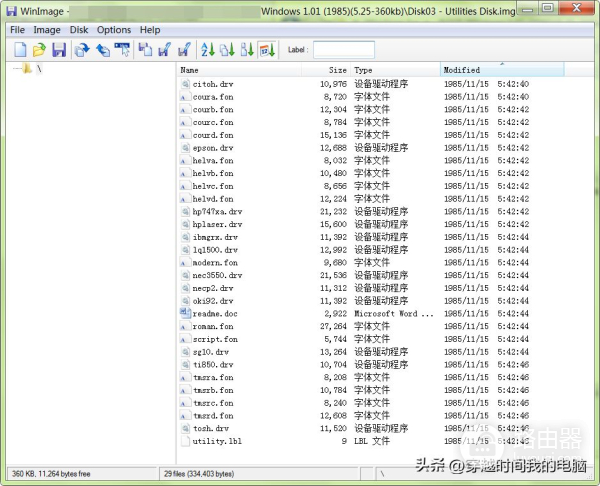Click status bar text 360 KB bytes free
Viewport: 600px width, 486px height.
(x=51, y=474)
